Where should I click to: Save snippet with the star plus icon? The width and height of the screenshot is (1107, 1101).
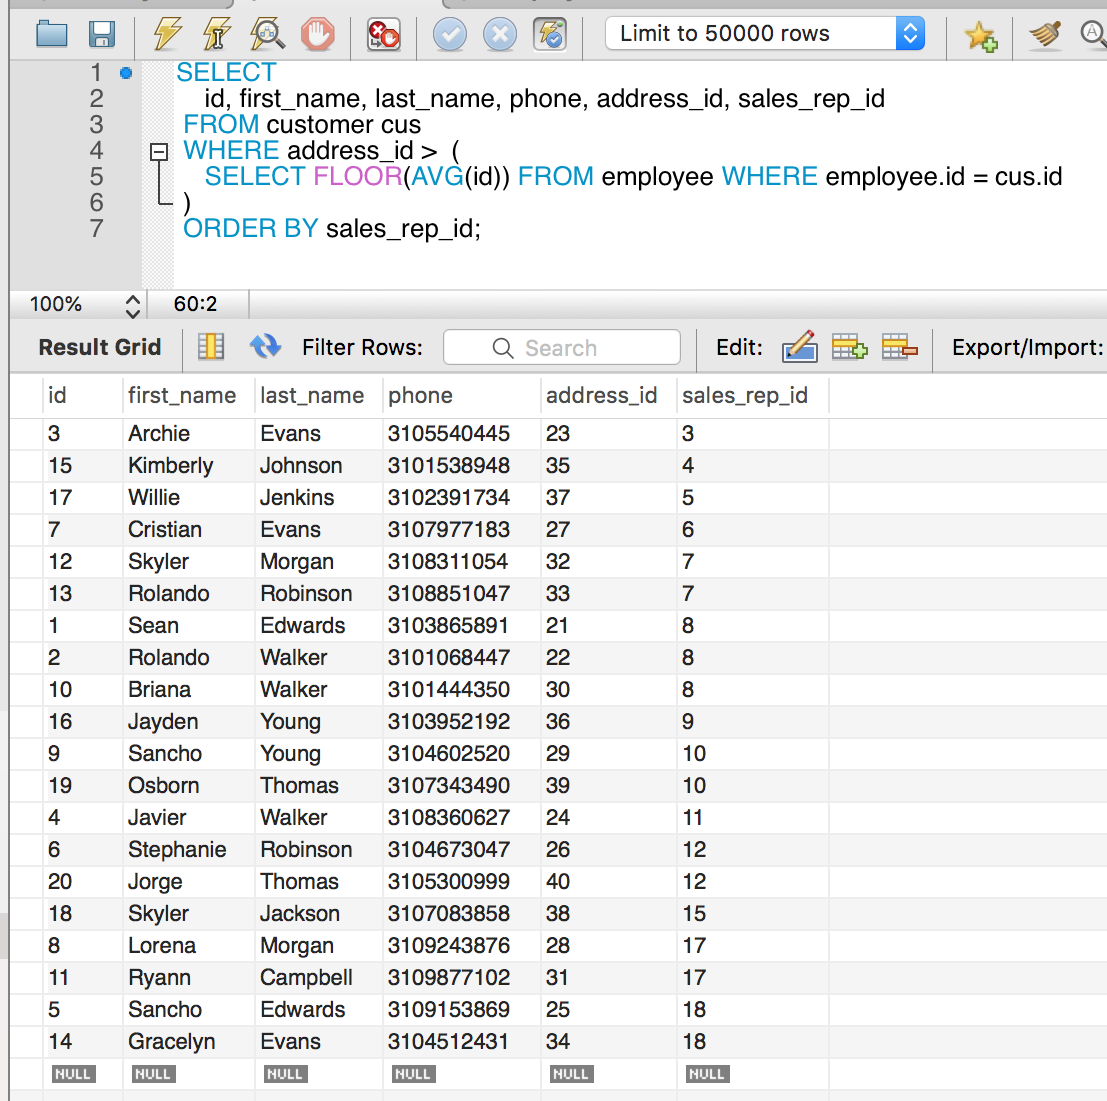point(981,35)
